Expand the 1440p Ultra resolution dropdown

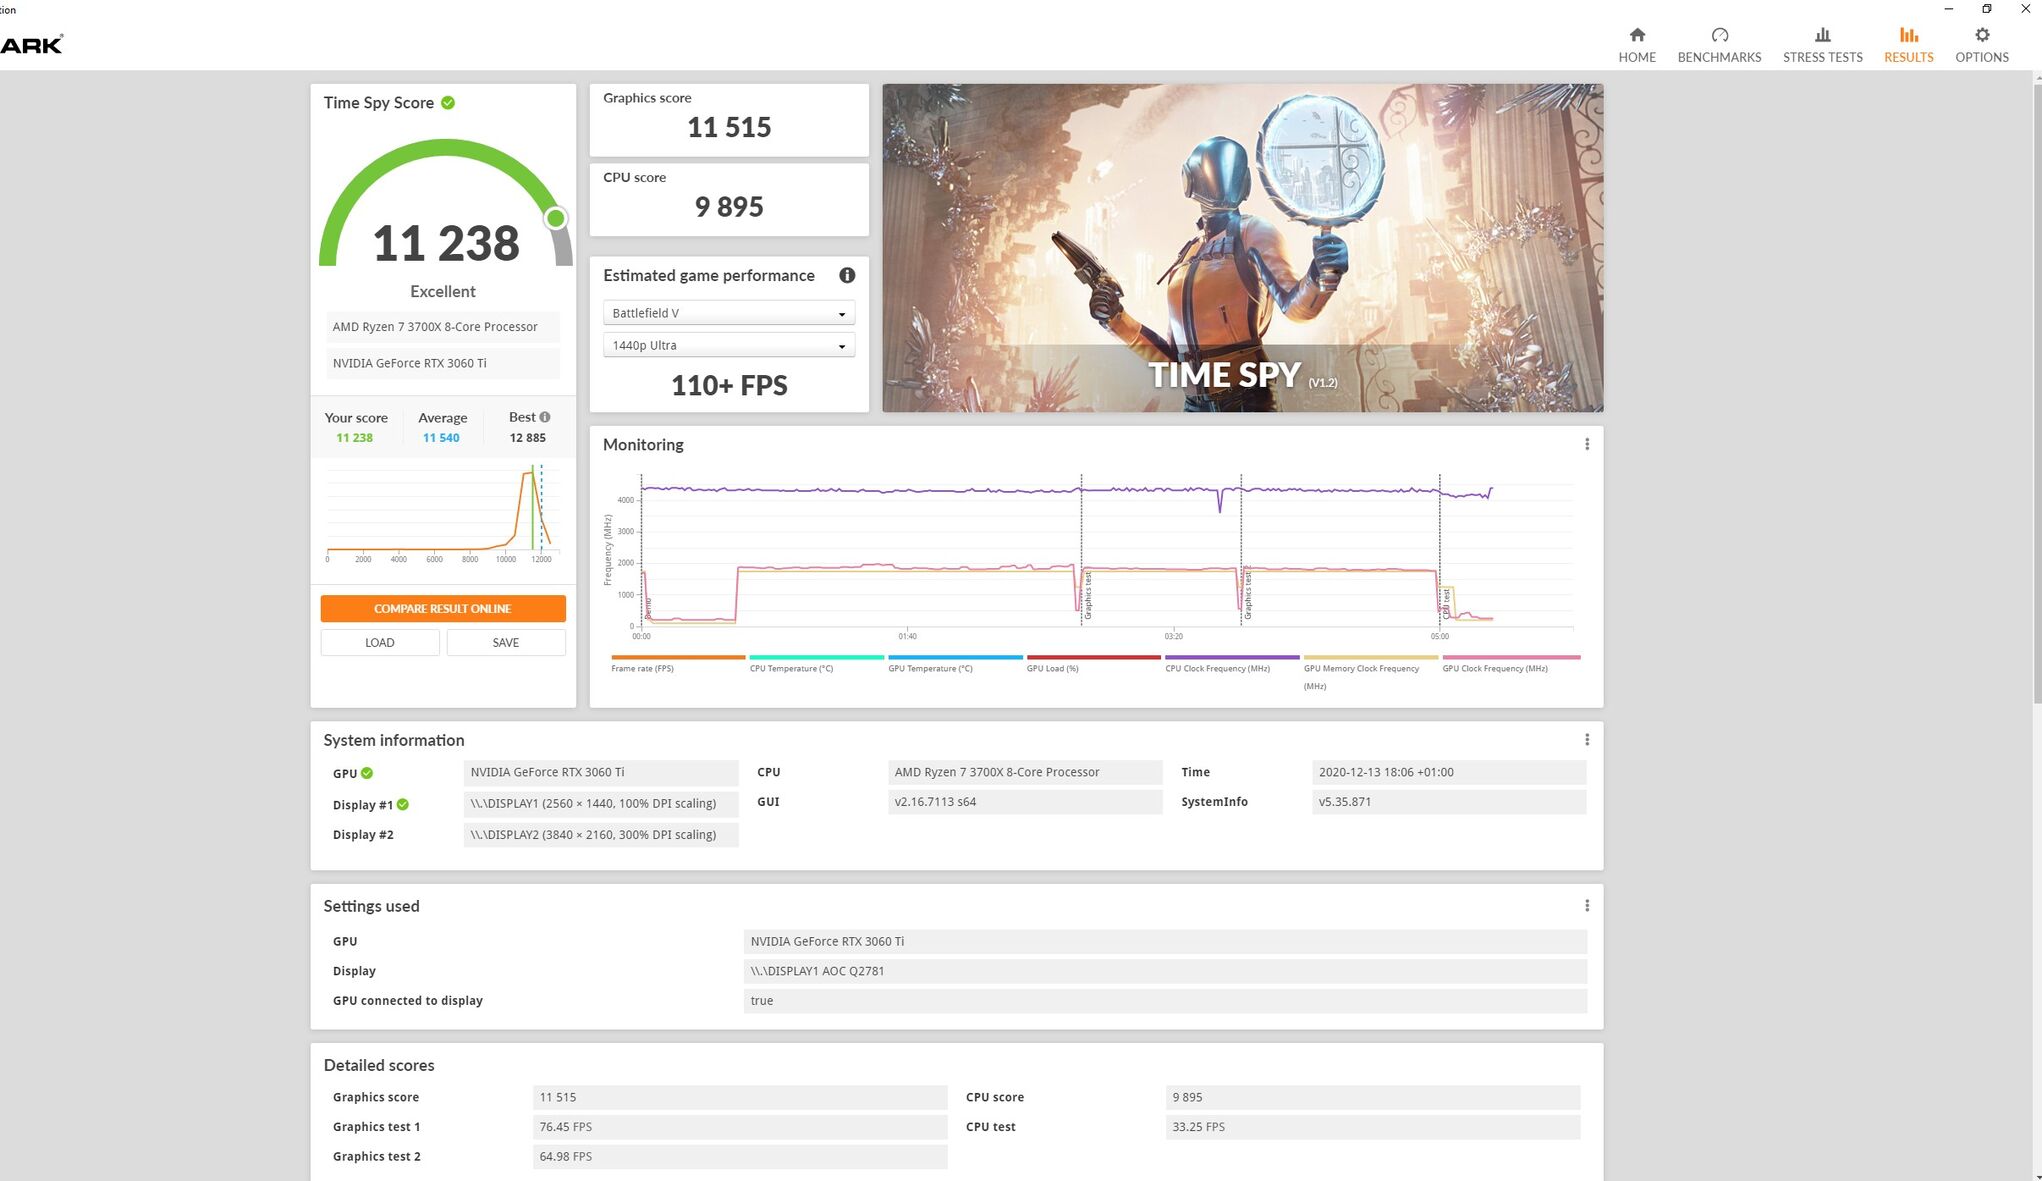point(728,345)
